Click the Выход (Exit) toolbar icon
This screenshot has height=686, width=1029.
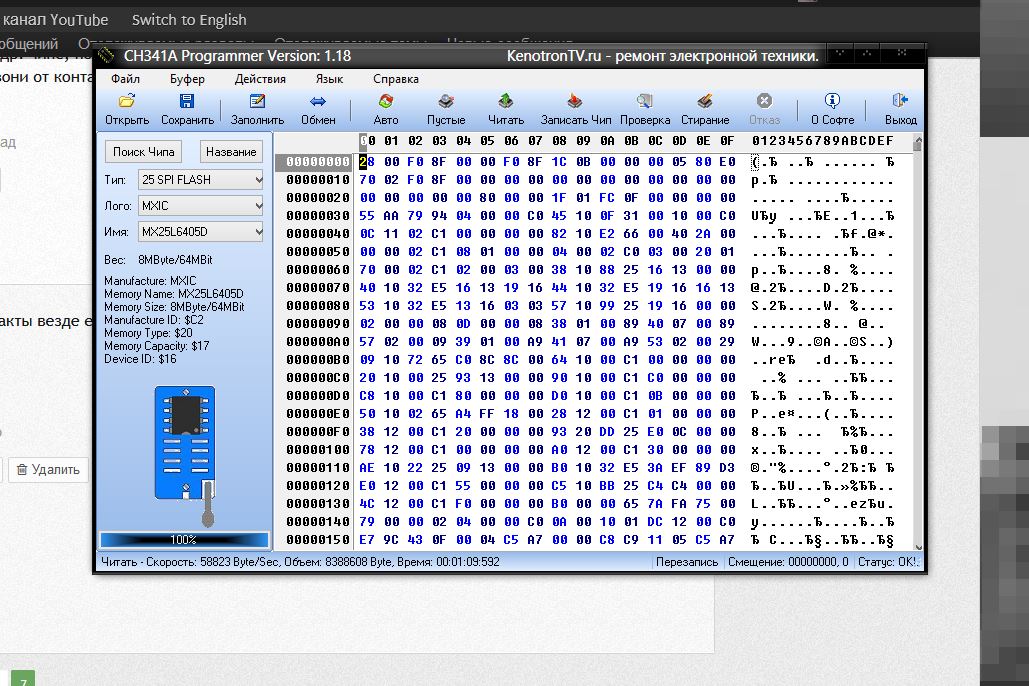pyautogui.click(x=900, y=102)
